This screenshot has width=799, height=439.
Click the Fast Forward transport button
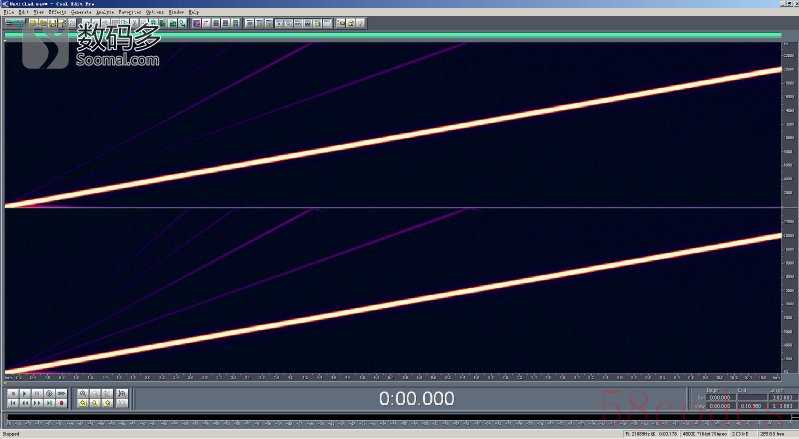click(x=37, y=403)
